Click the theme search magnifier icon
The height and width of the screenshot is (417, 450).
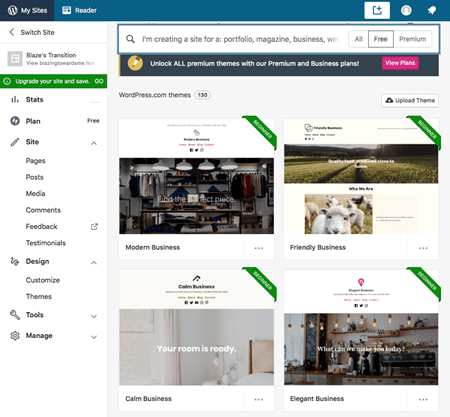[130, 39]
